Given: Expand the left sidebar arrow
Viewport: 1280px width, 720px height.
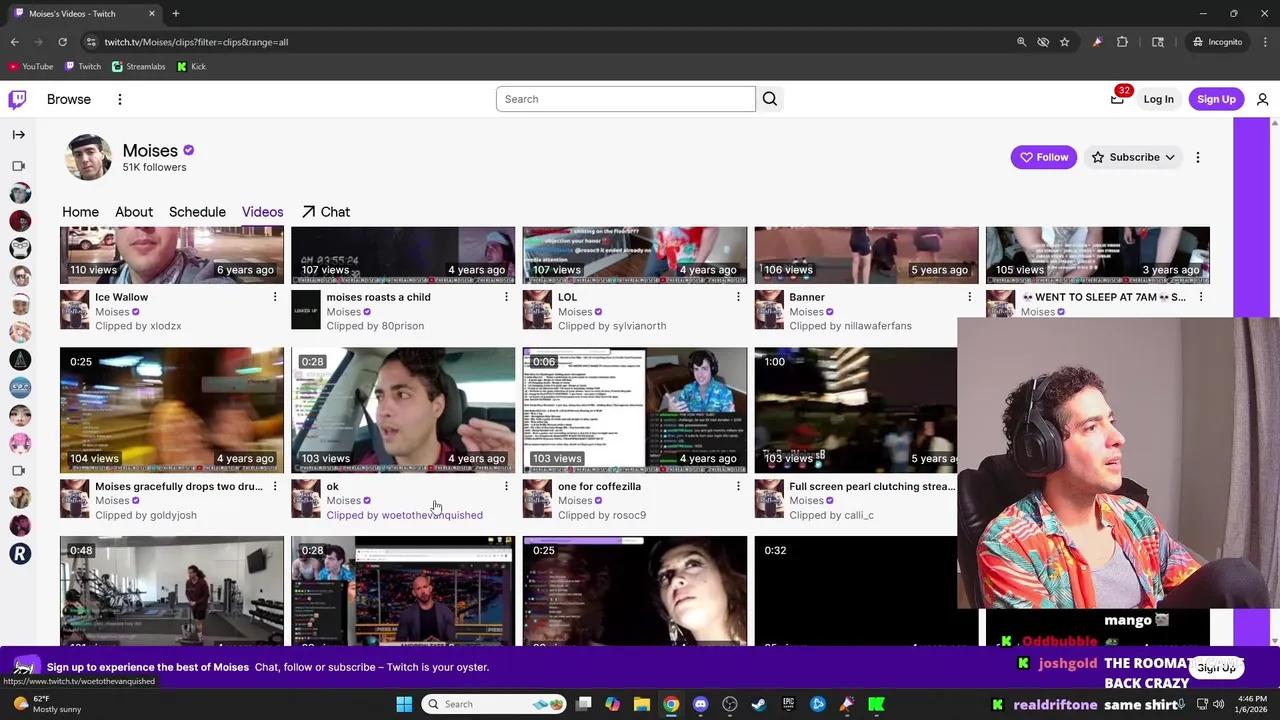Looking at the screenshot, I should pos(18,134).
